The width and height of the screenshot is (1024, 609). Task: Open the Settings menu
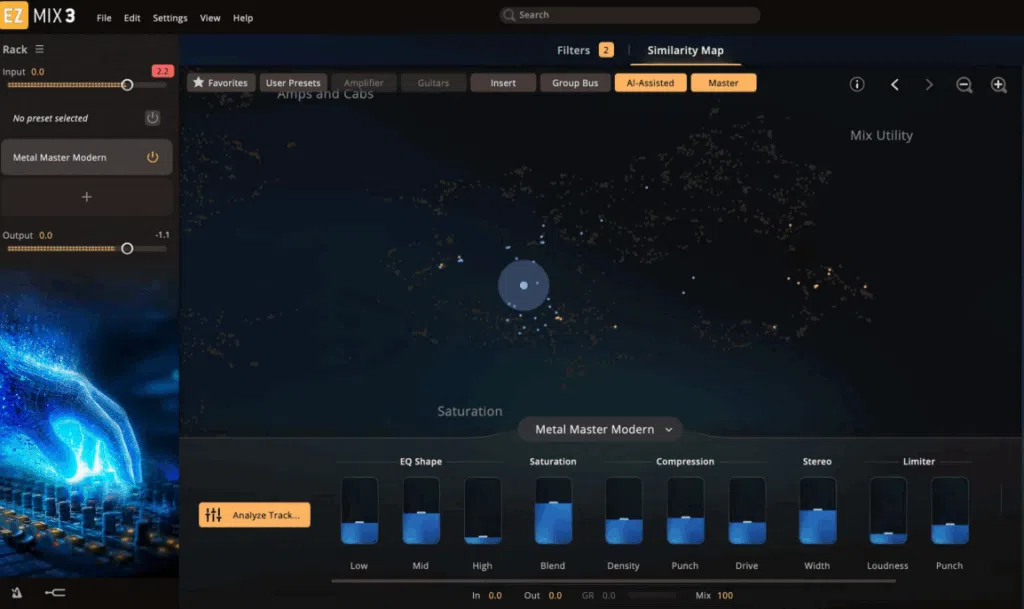(x=170, y=18)
